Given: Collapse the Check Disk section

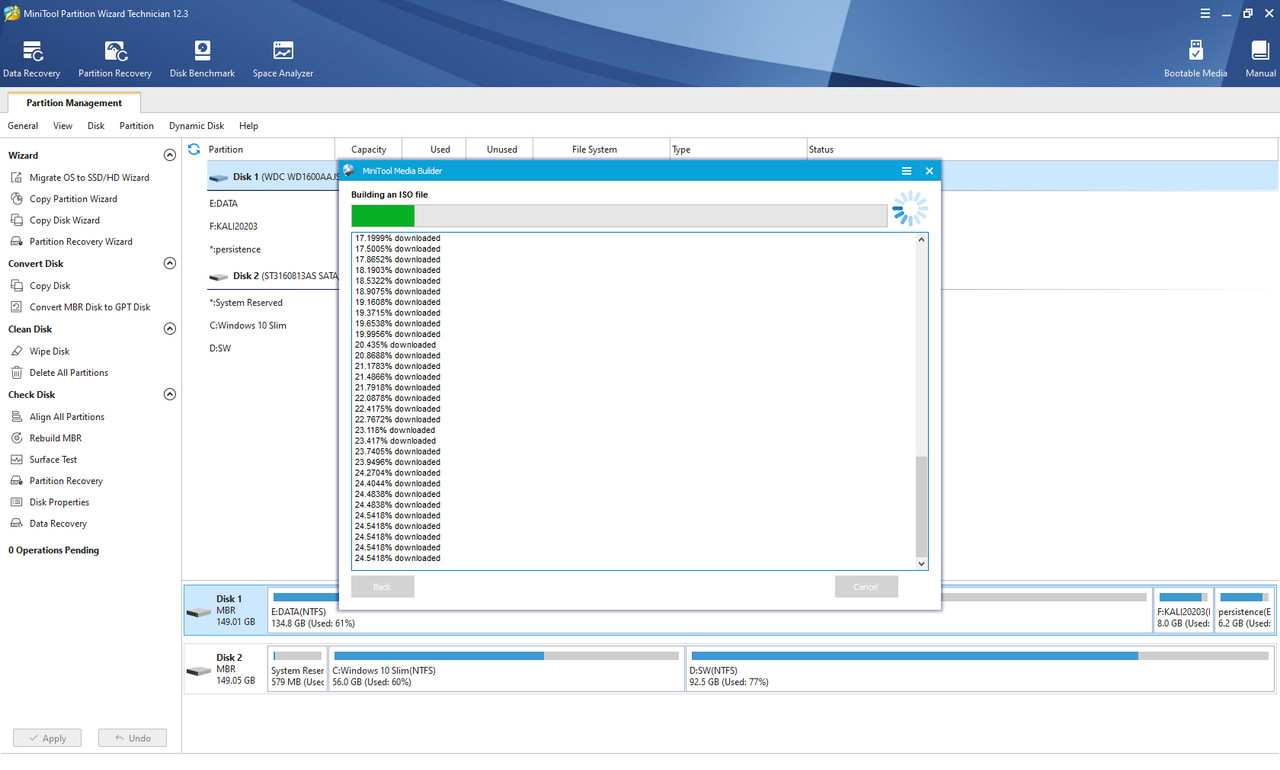Looking at the screenshot, I should point(169,395).
